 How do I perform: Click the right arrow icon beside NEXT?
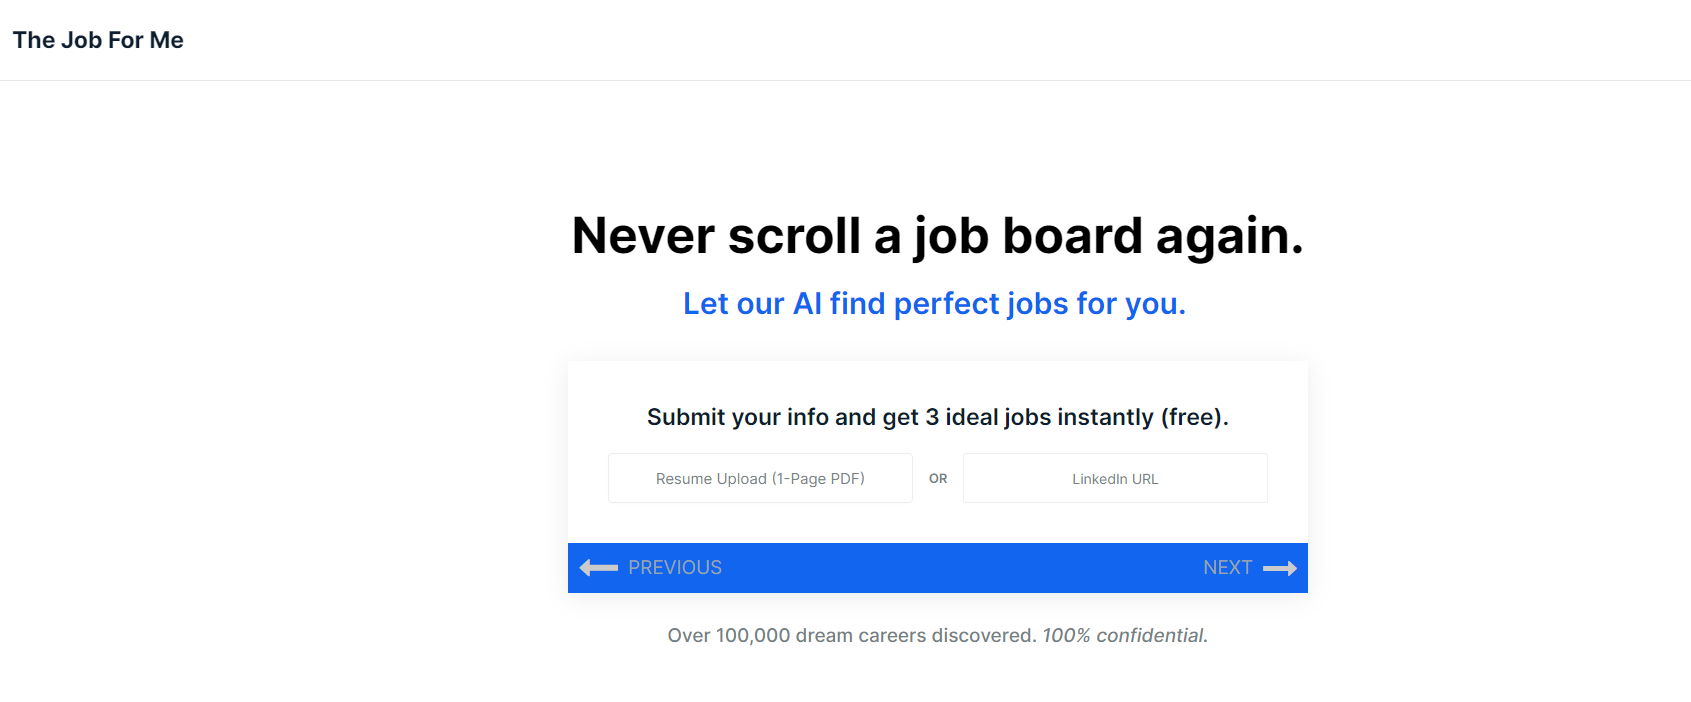(x=1280, y=567)
